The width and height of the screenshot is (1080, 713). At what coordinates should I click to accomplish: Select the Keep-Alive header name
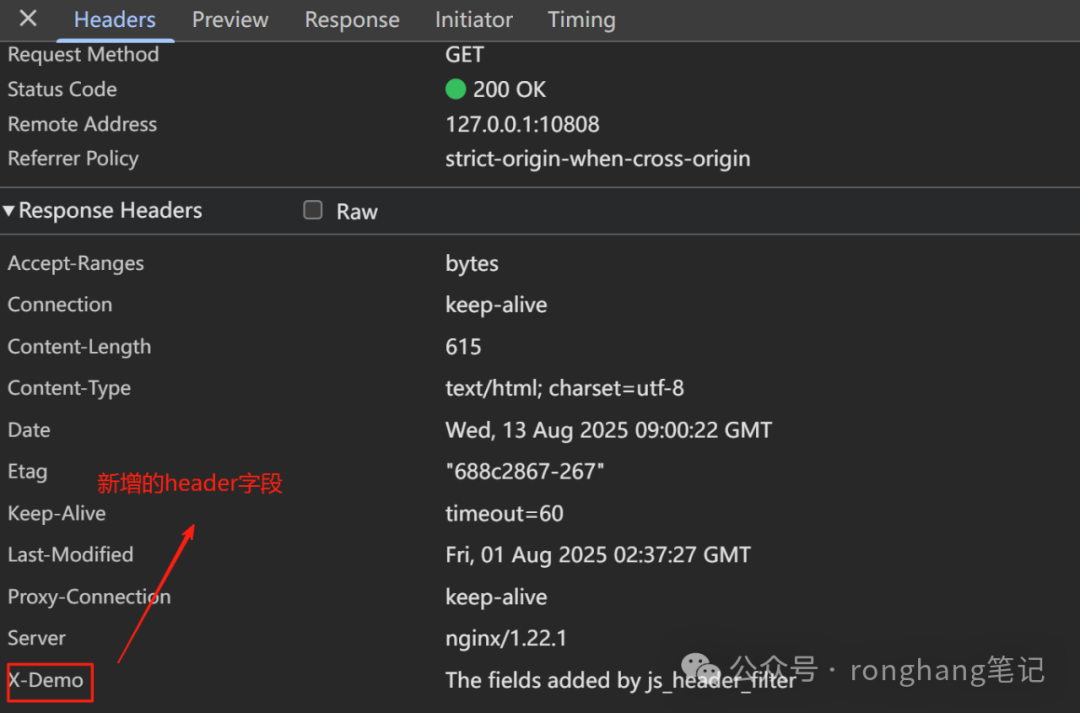[x=56, y=513]
